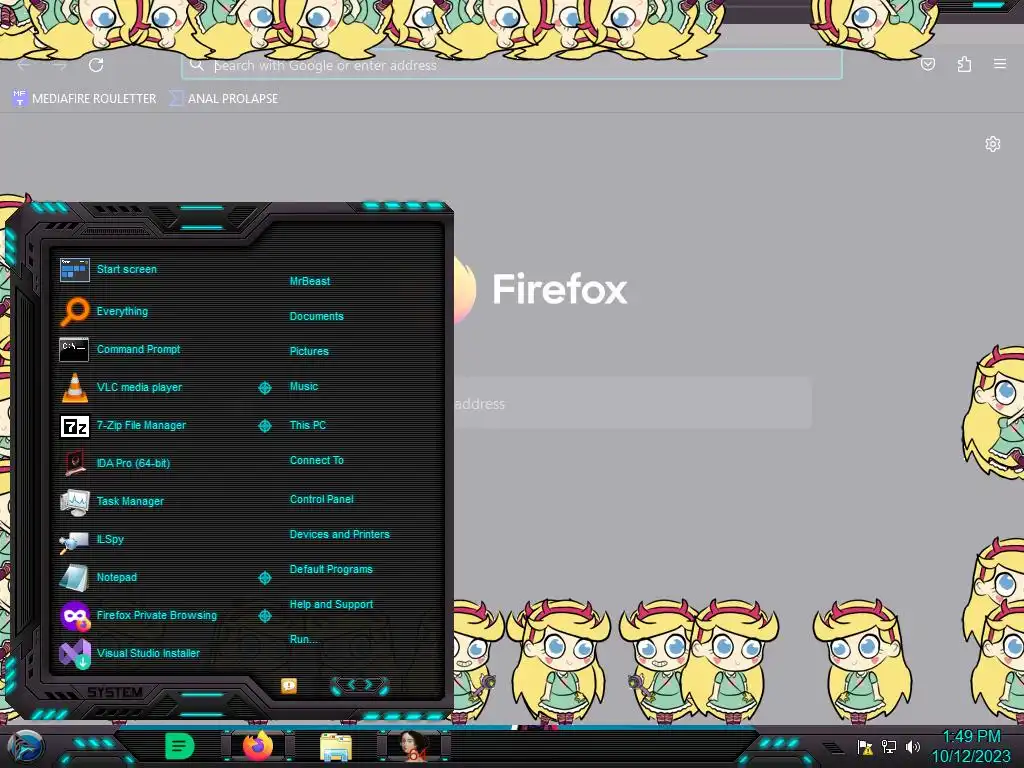
Task: Open Save to Pocket icon in Firefox toolbar
Action: (x=927, y=64)
